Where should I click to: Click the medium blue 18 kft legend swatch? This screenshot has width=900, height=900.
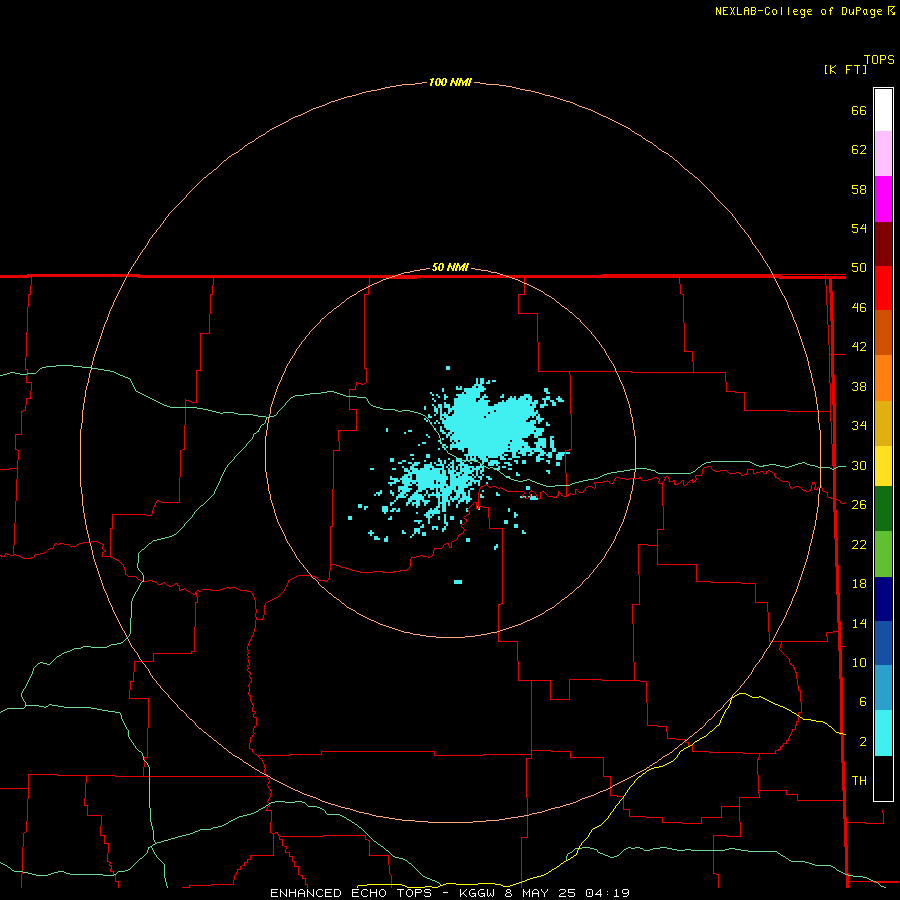click(883, 643)
